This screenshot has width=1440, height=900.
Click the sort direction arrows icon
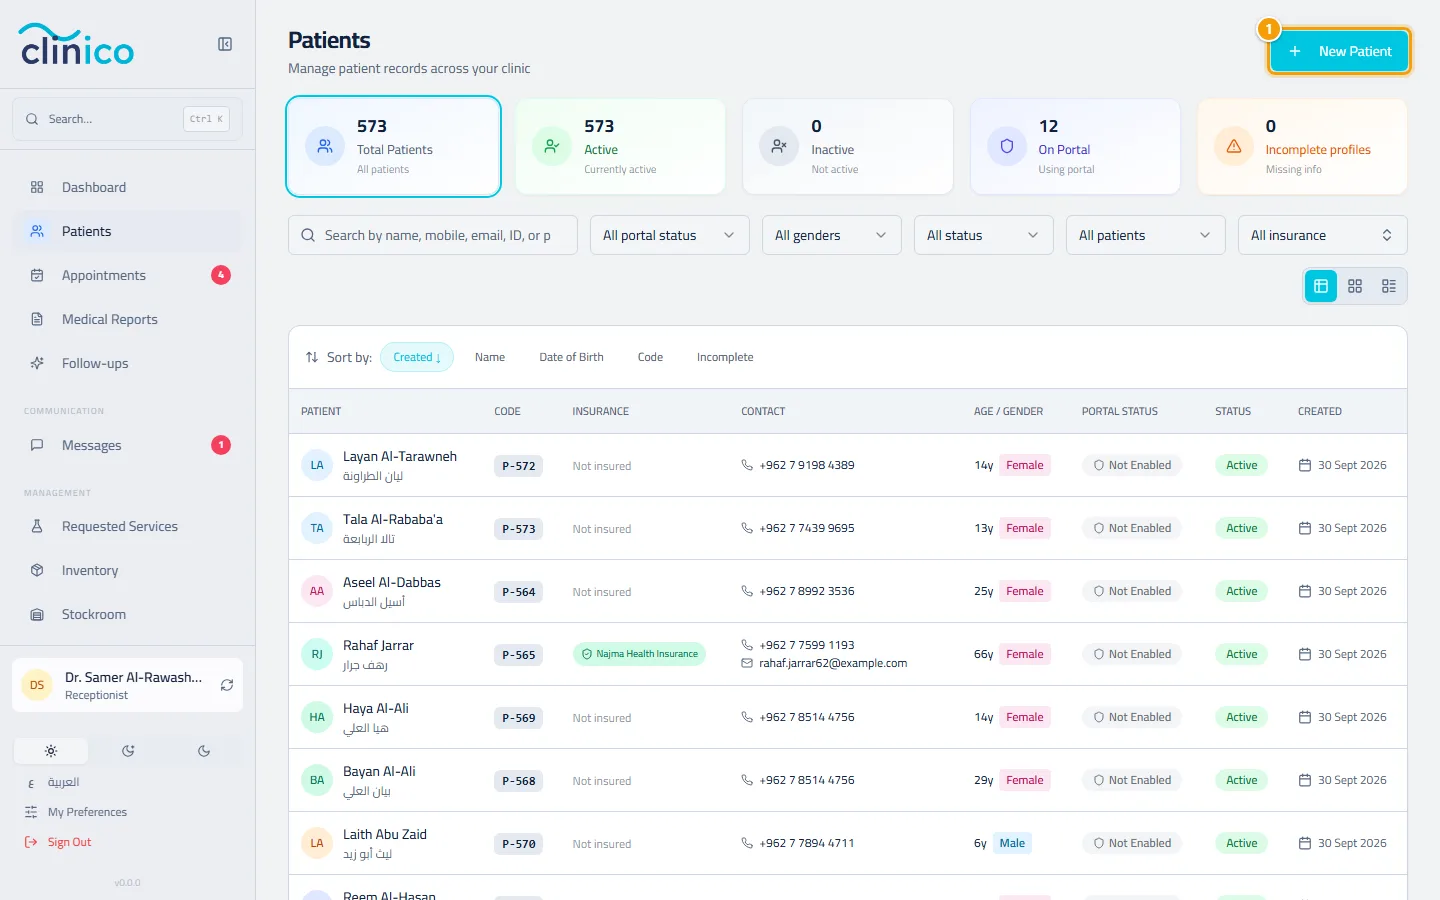point(312,357)
